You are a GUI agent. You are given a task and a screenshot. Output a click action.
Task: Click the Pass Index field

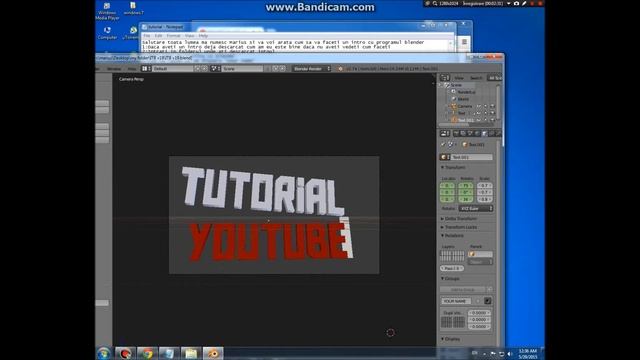(452, 268)
